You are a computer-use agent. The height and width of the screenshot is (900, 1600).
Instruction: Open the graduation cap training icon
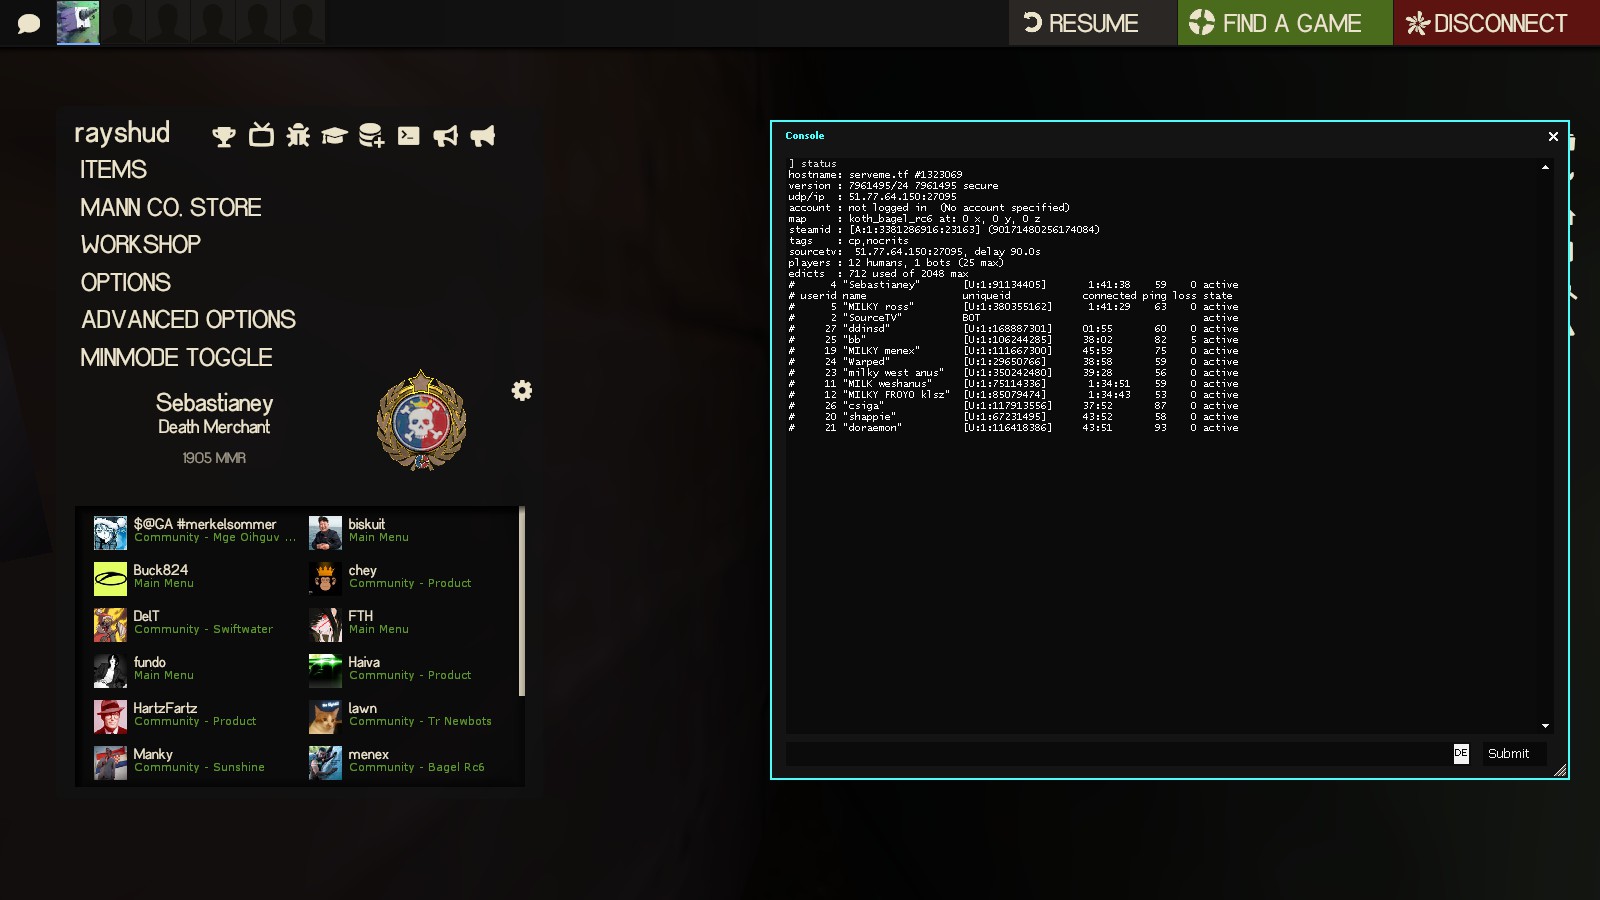[334, 136]
